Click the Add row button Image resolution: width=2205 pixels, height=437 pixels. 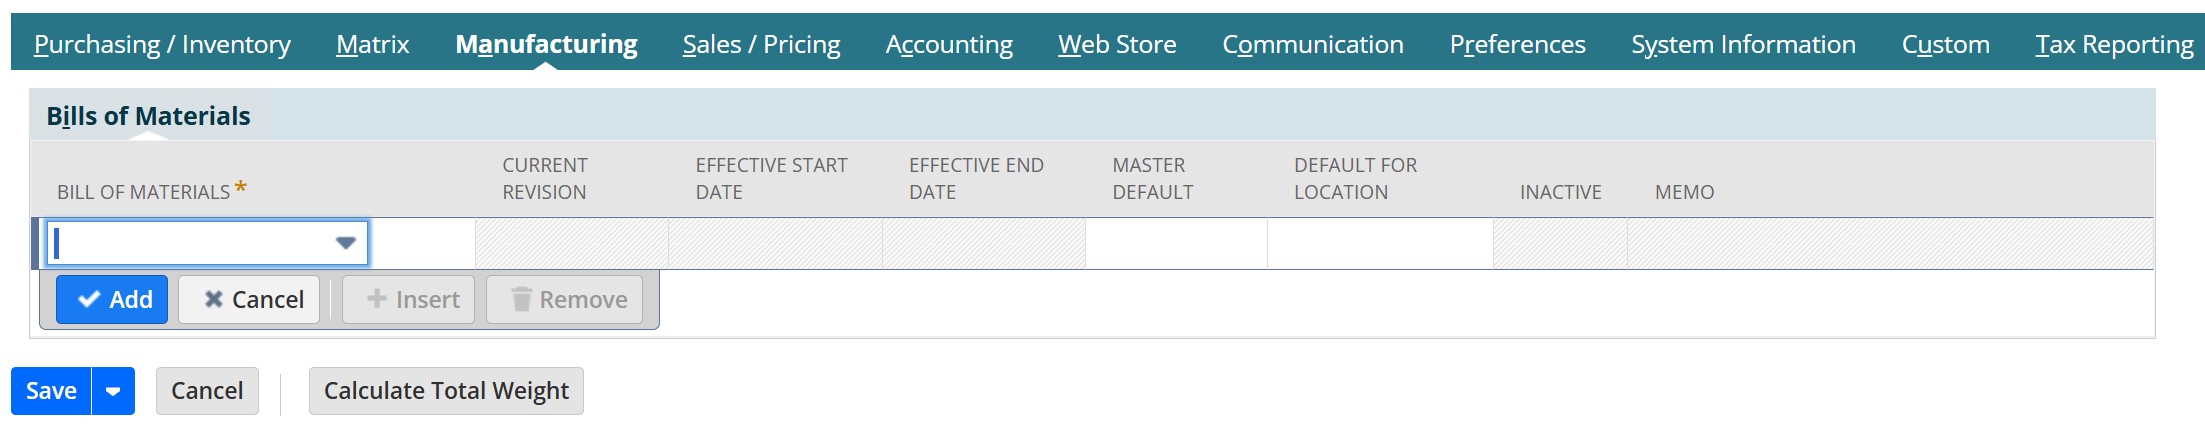pos(112,300)
